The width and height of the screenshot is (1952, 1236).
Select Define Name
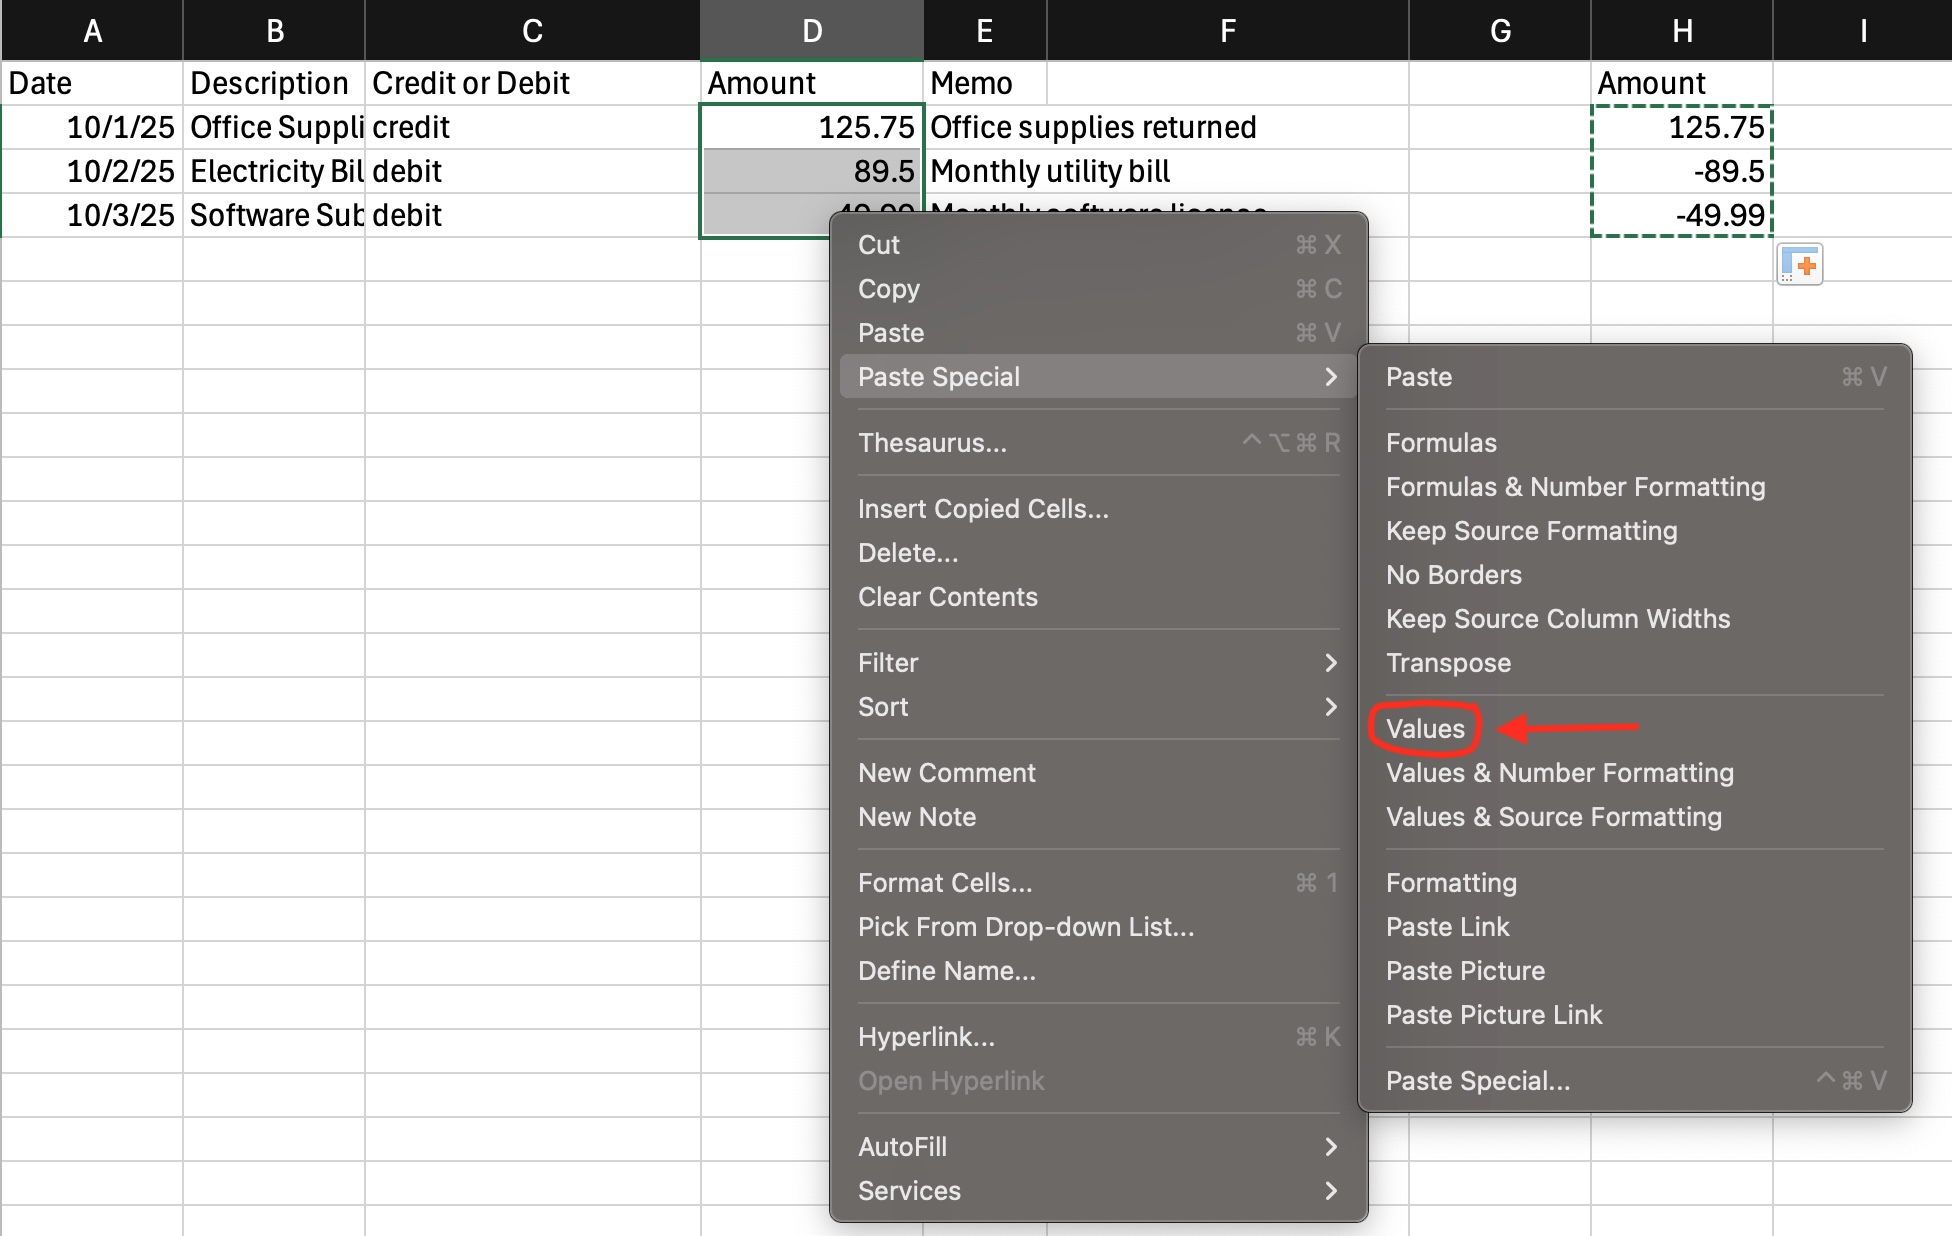click(x=1098, y=971)
